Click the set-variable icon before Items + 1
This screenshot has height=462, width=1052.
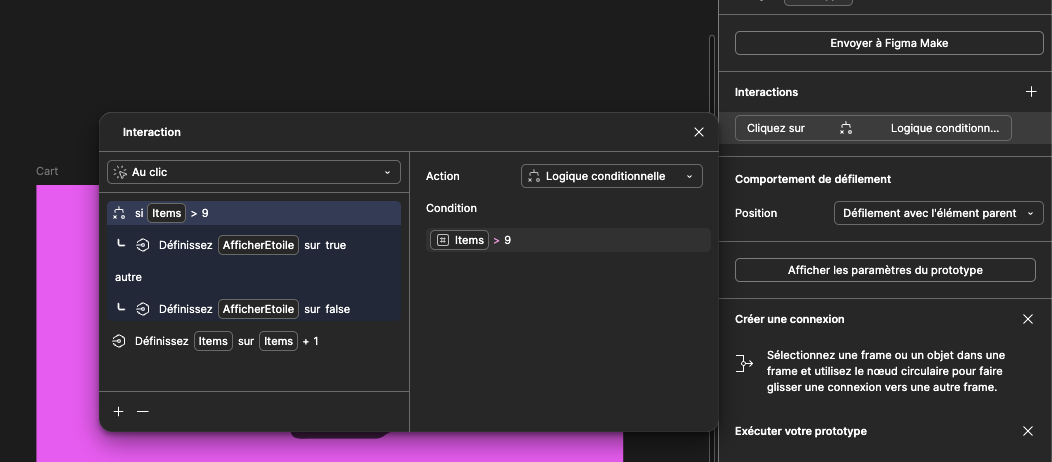tap(119, 341)
